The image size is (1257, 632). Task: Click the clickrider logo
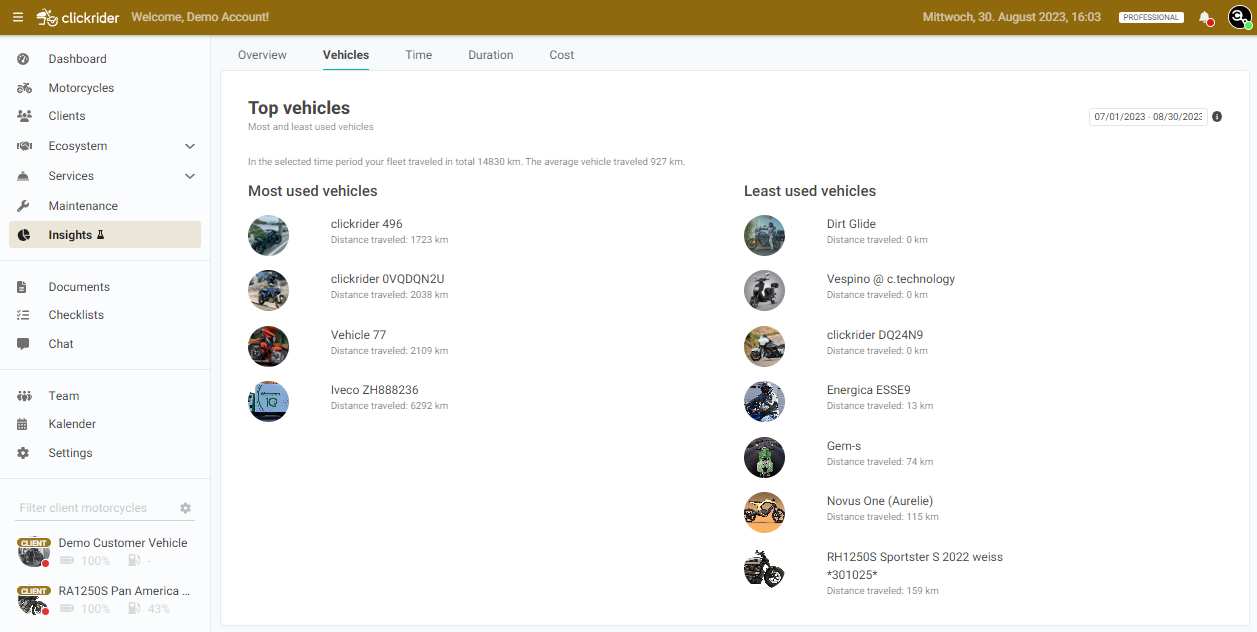(x=79, y=17)
